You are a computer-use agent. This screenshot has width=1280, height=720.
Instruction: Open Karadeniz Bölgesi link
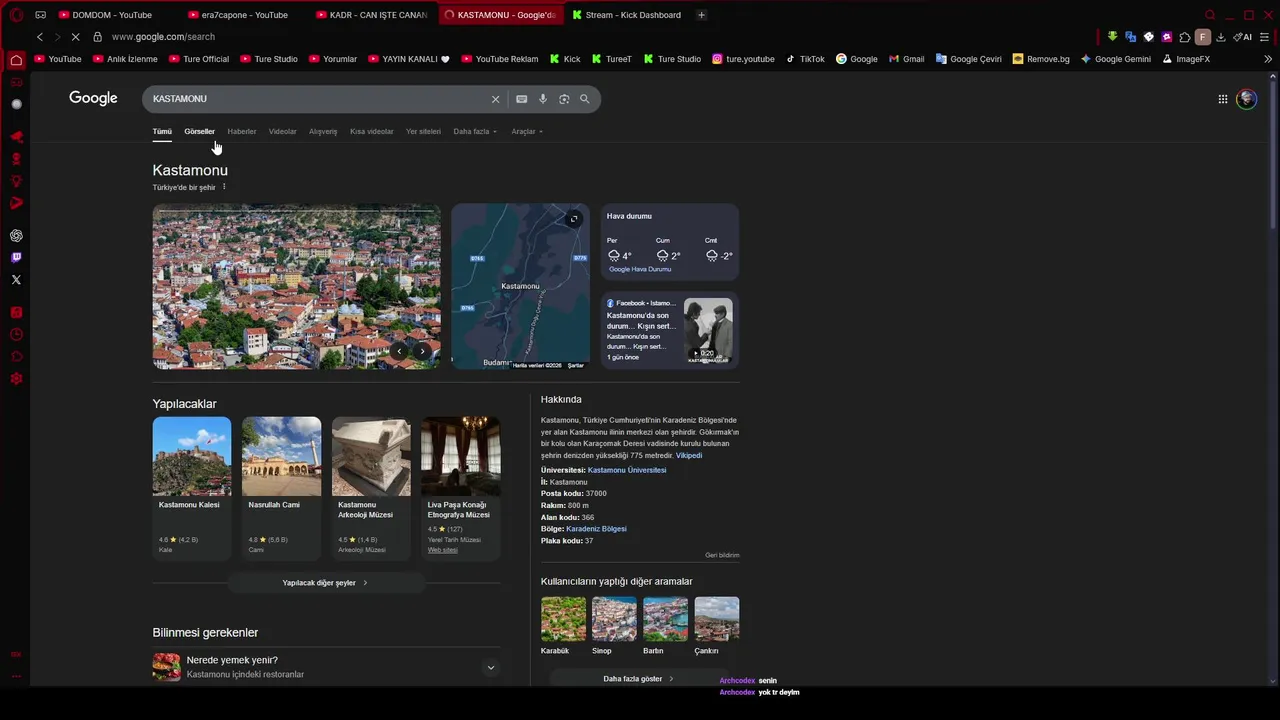pyautogui.click(x=596, y=529)
